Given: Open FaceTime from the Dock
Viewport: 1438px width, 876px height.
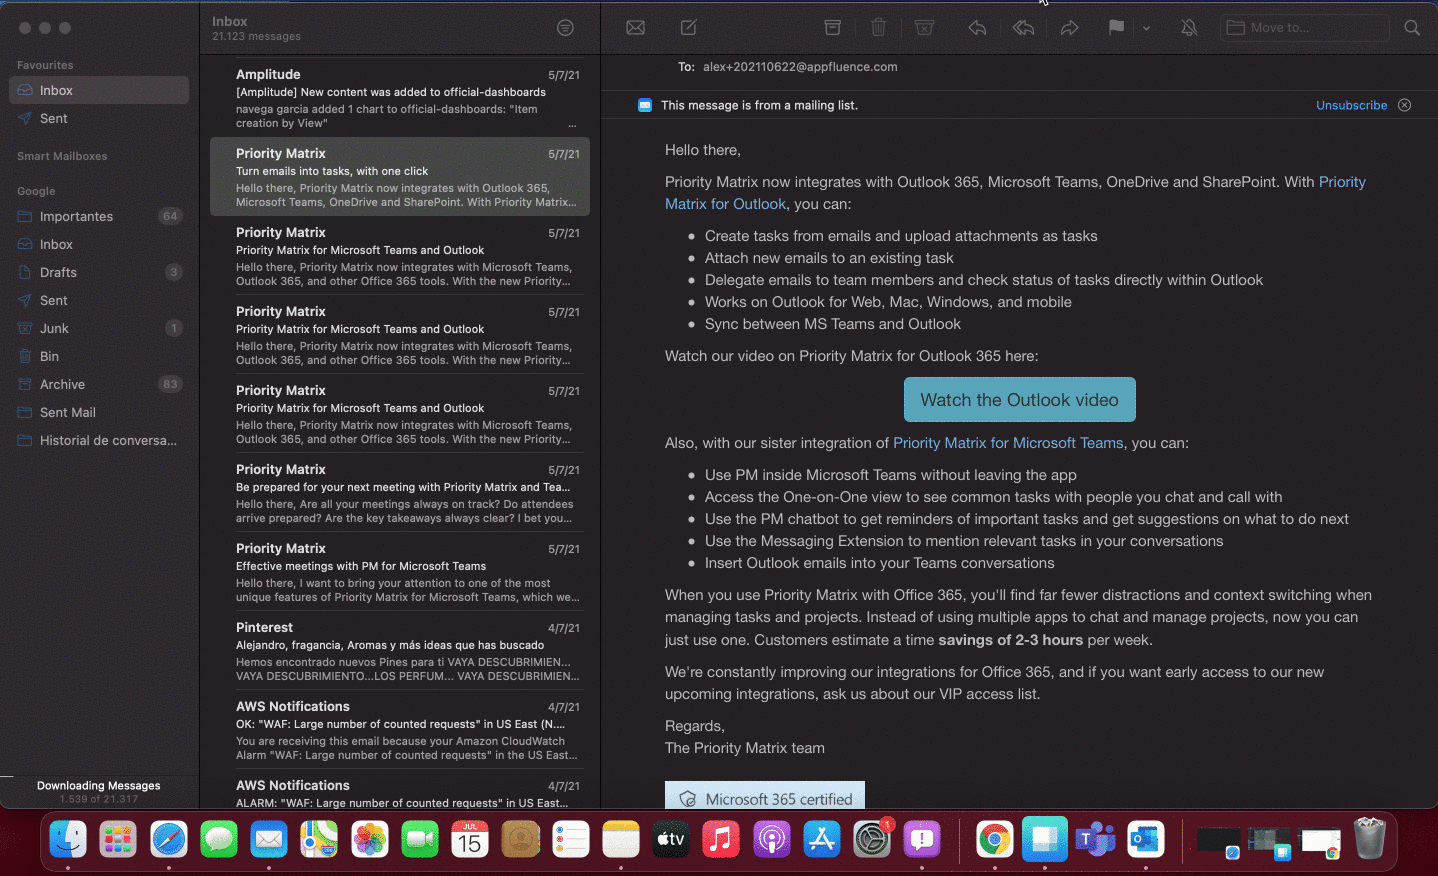Looking at the screenshot, I should (x=420, y=840).
